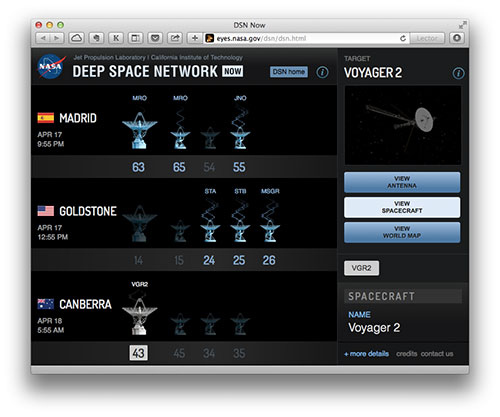Click the plus add bookmark button
The width and height of the screenshot is (500, 417).
195,38
